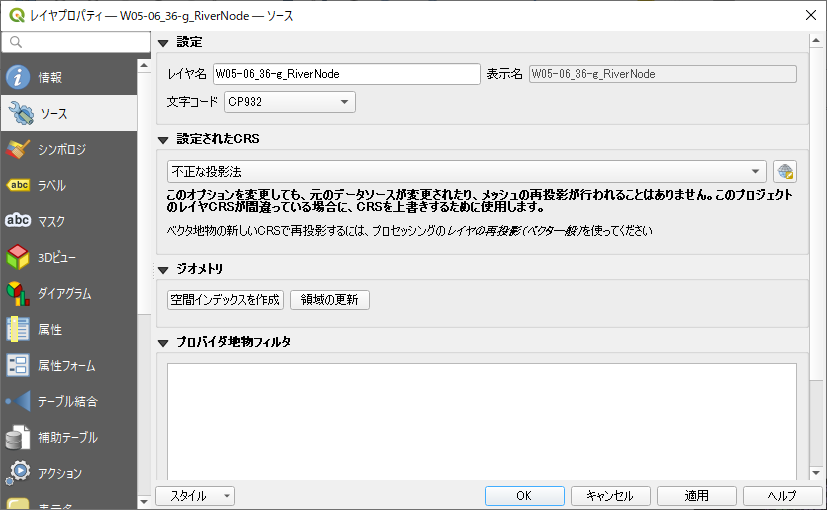Collapse the 設定 section
The image size is (827, 510).
[x=163, y=42]
